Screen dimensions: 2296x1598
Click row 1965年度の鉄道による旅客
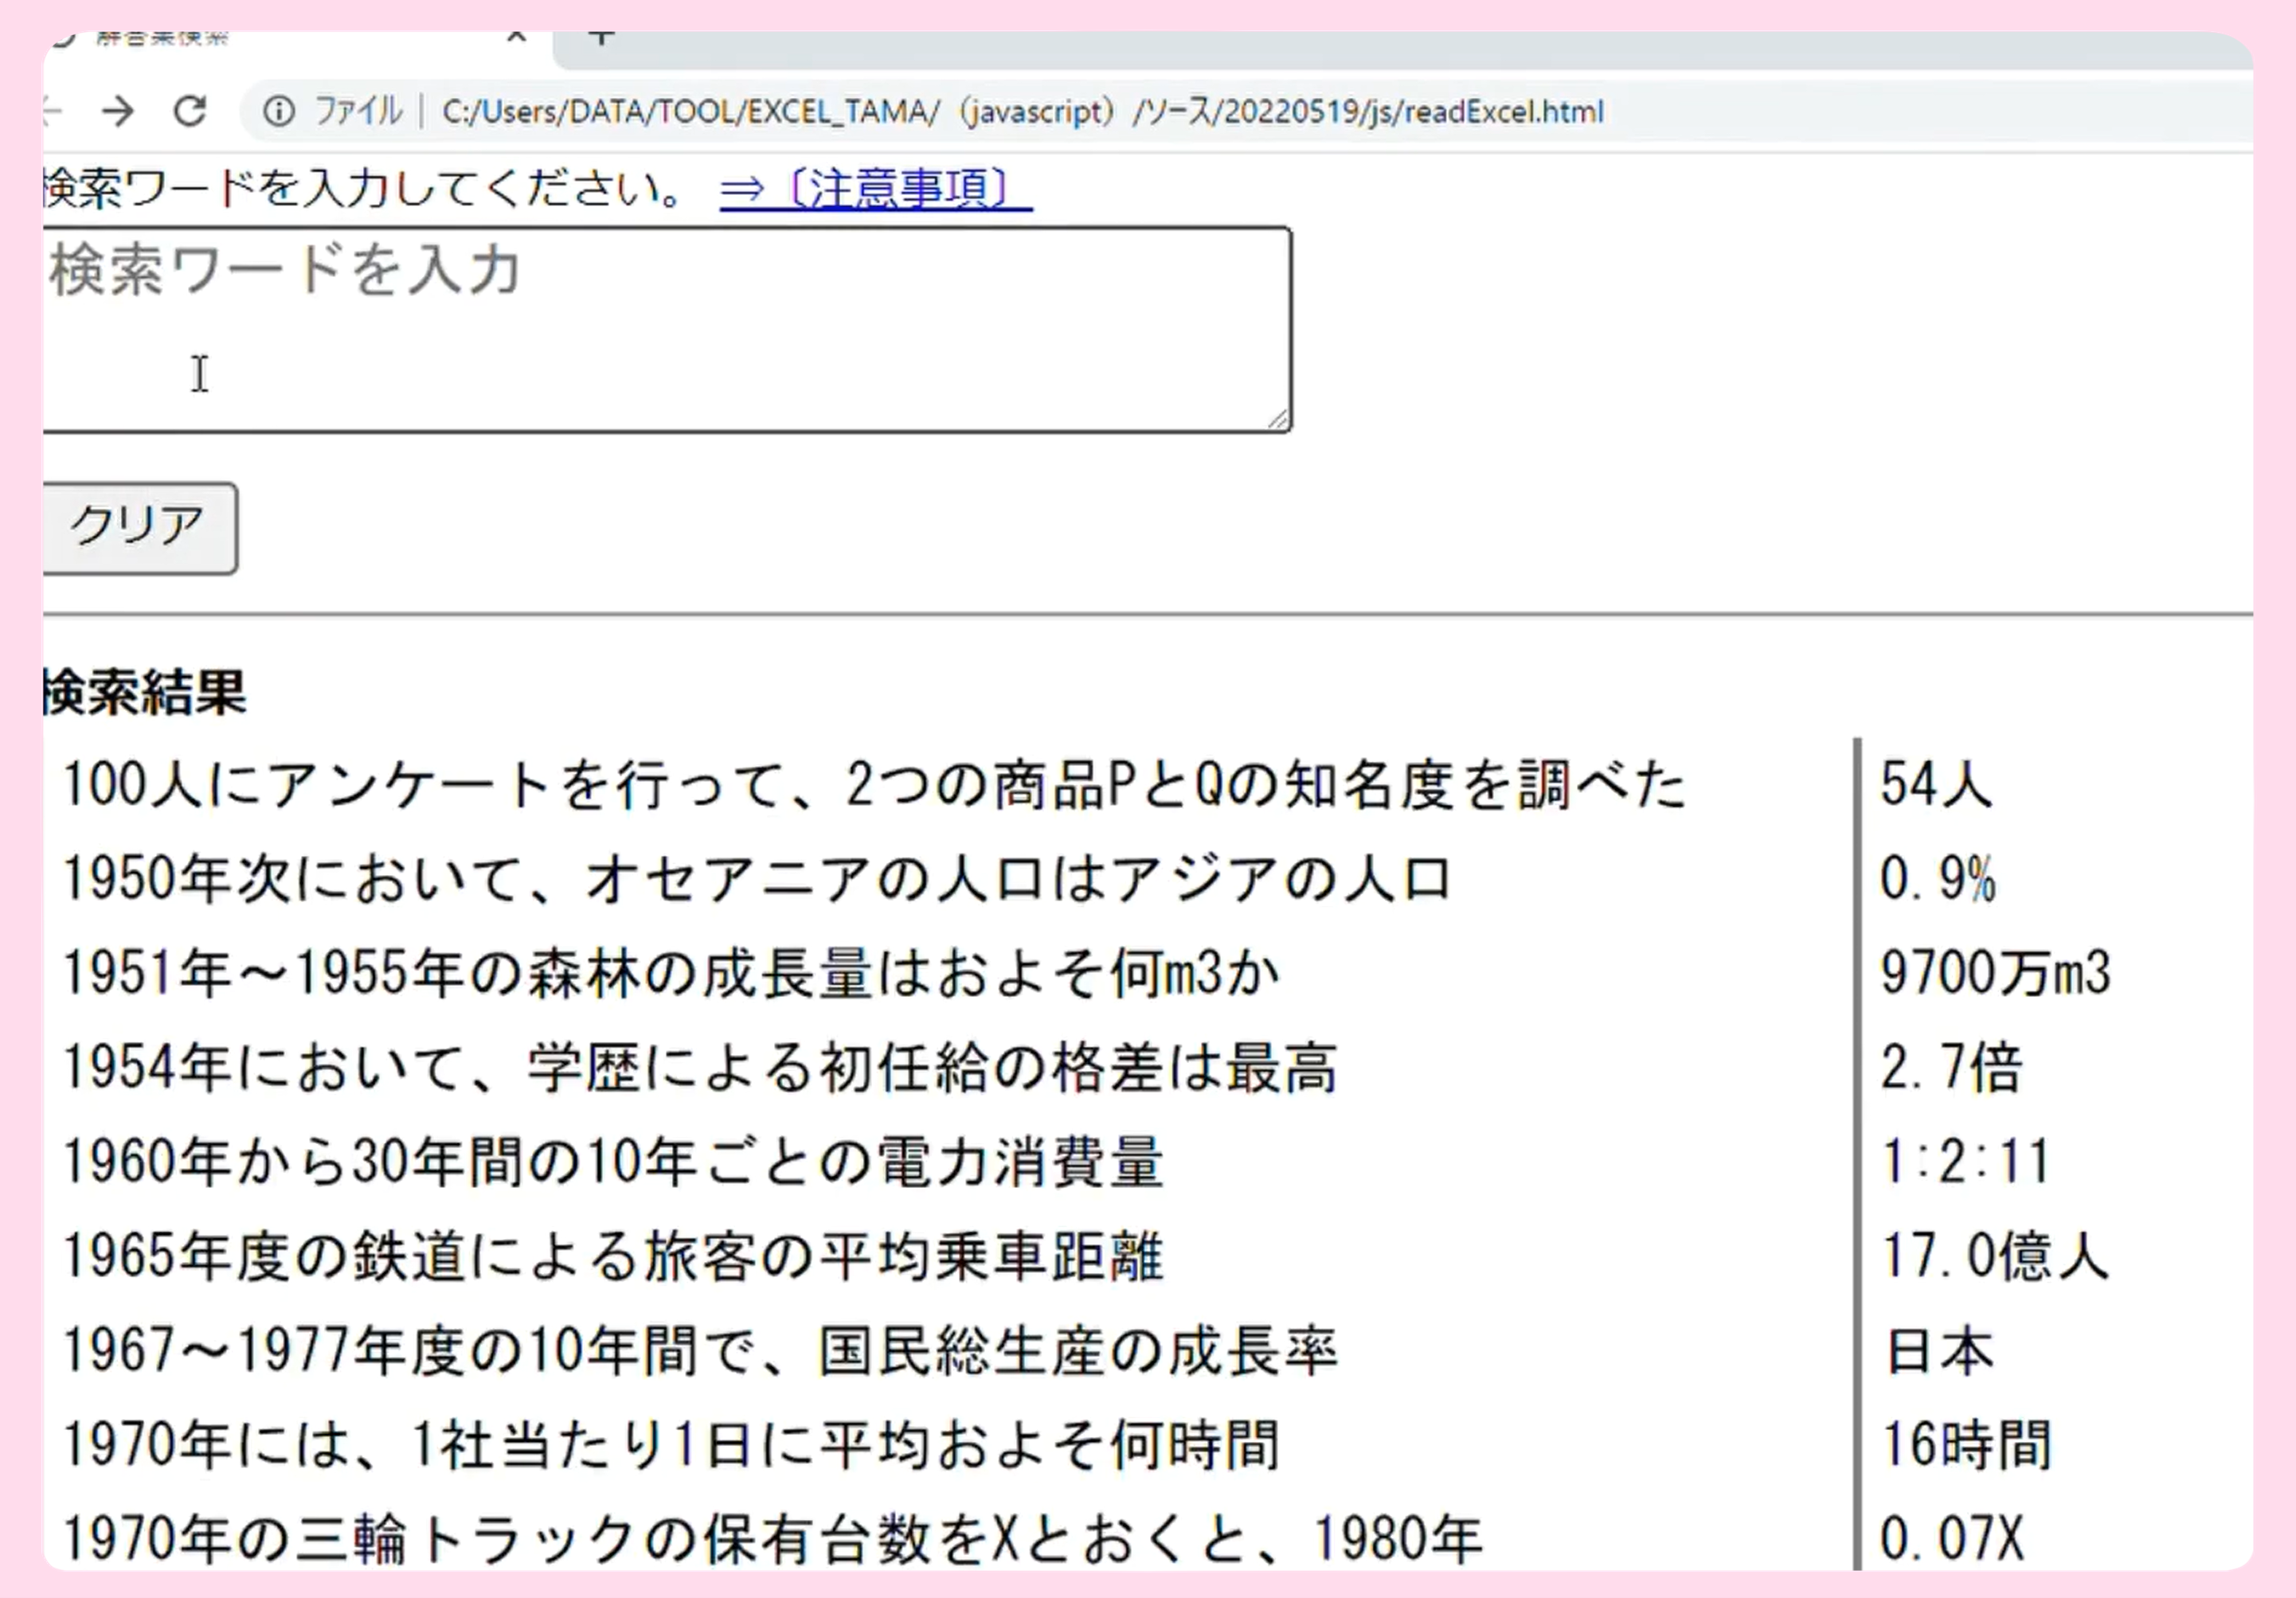(x=613, y=1256)
